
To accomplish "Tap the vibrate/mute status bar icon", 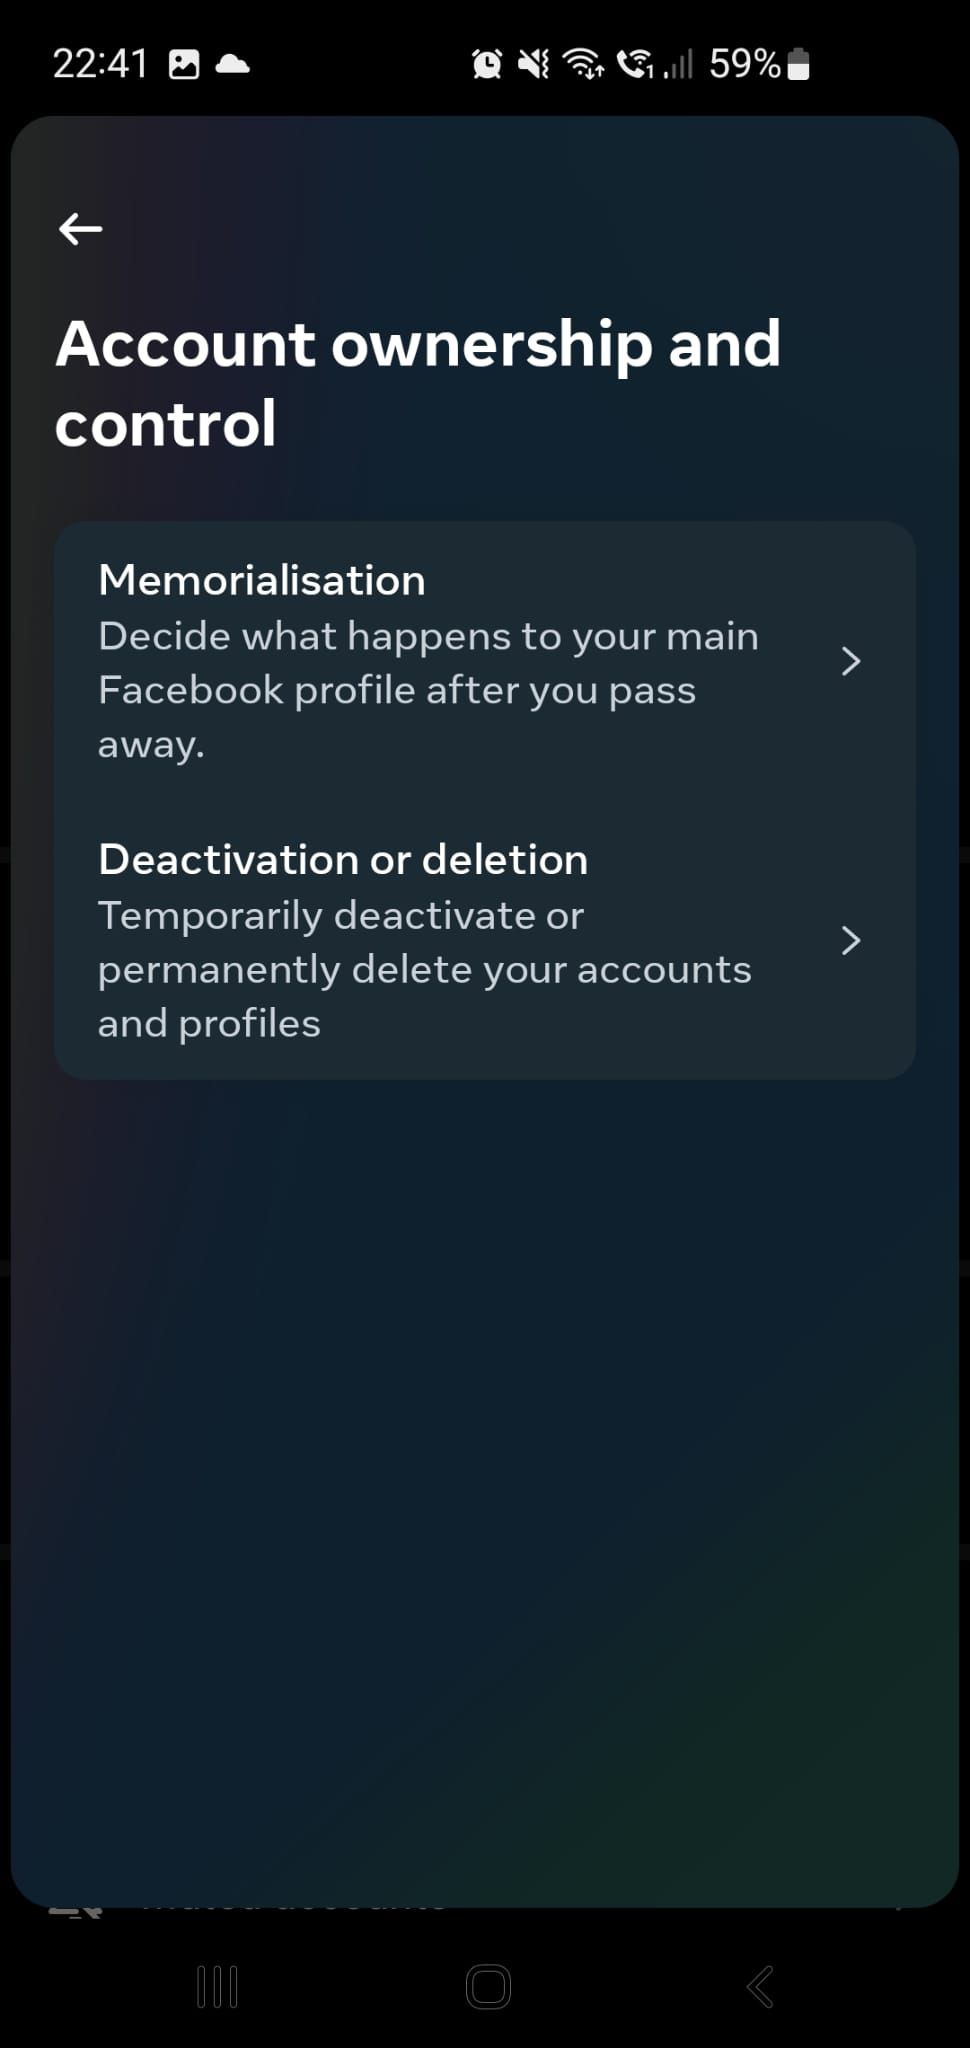I will pyautogui.click(x=534, y=64).
